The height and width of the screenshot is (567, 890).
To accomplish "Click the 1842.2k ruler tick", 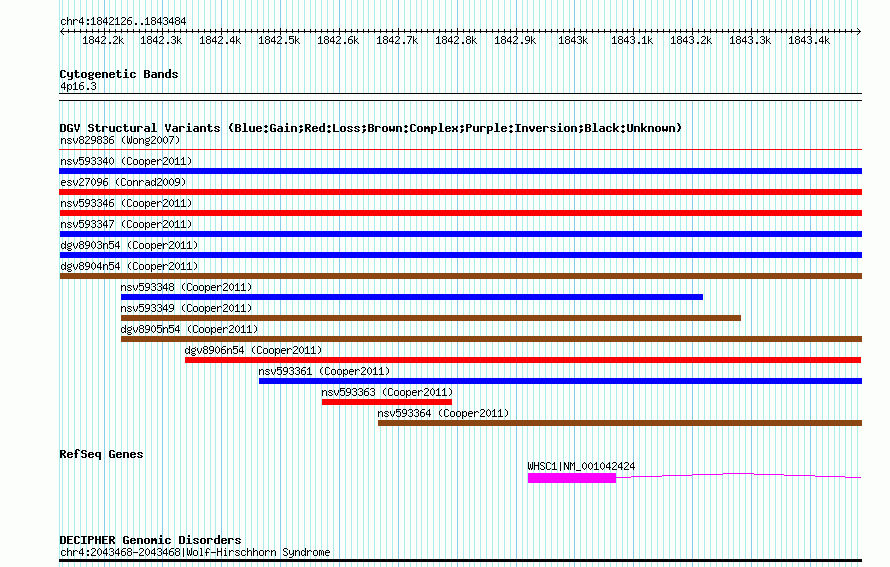I will [103, 40].
